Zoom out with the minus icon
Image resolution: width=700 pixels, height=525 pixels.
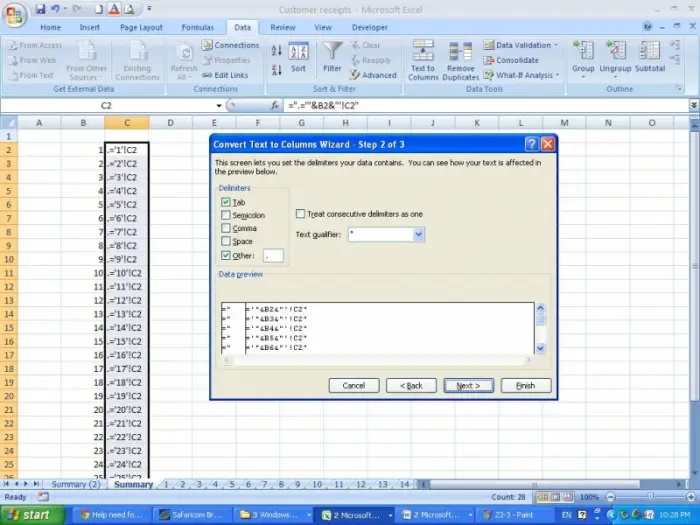pos(611,497)
